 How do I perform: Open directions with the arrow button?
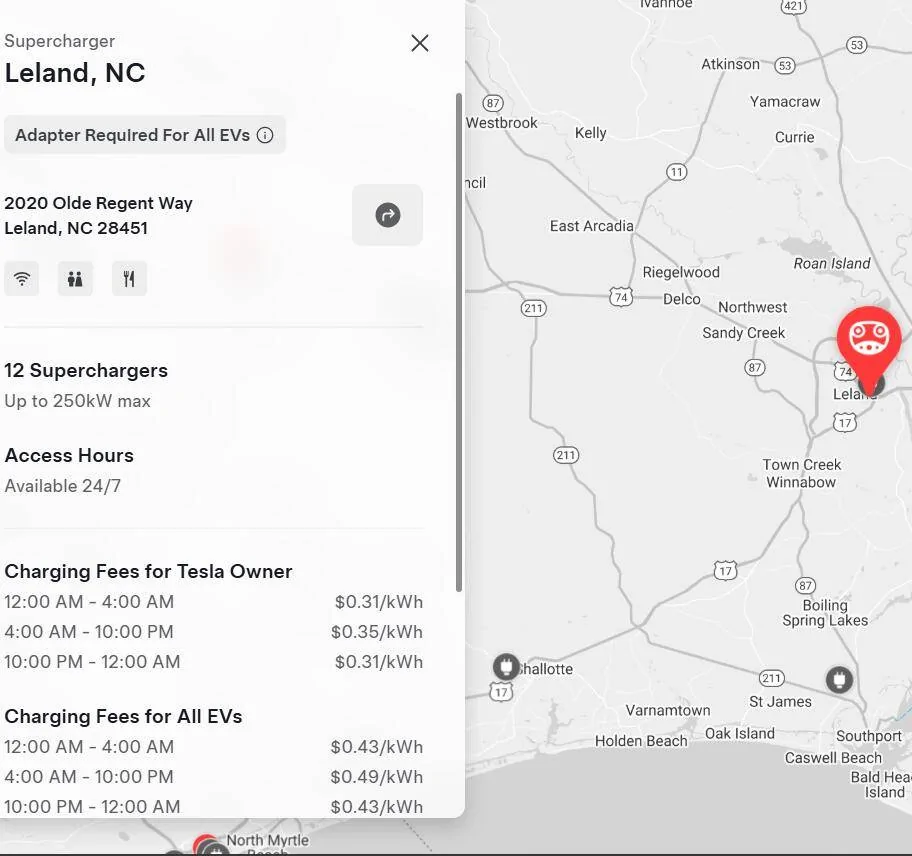click(x=387, y=215)
